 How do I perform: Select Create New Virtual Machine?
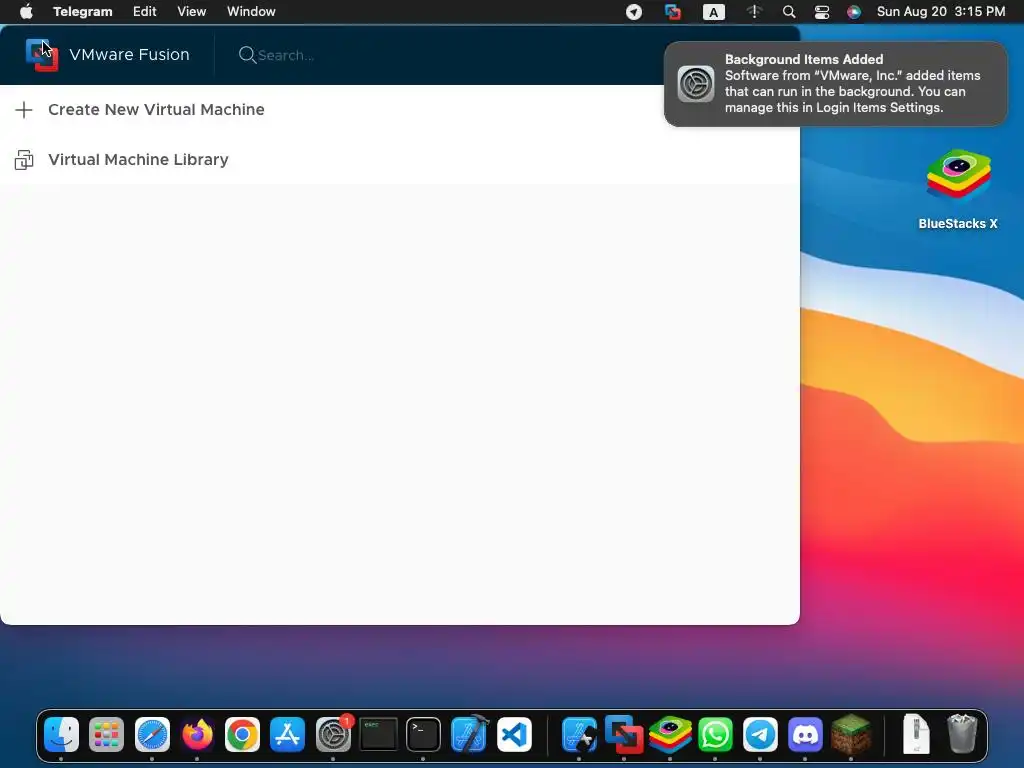[x=156, y=110]
